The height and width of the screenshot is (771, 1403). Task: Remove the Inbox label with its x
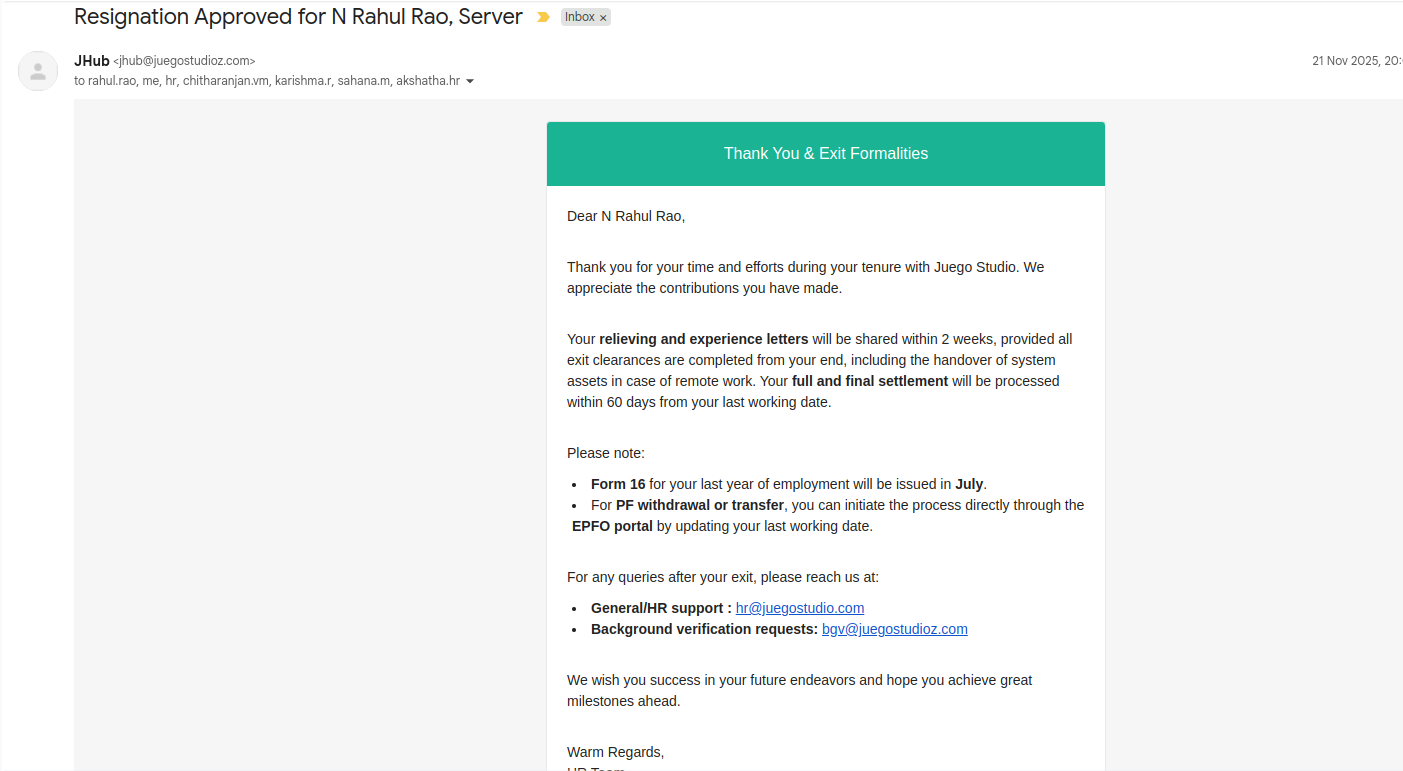pos(603,18)
